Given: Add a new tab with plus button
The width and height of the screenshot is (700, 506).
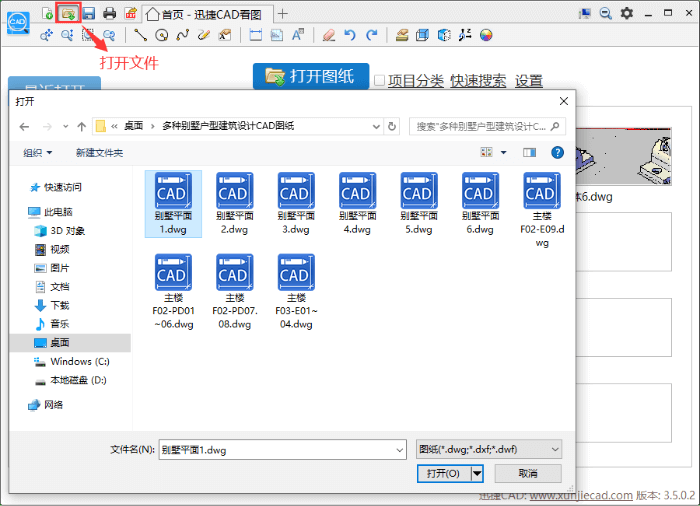Looking at the screenshot, I should tap(282, 14).
